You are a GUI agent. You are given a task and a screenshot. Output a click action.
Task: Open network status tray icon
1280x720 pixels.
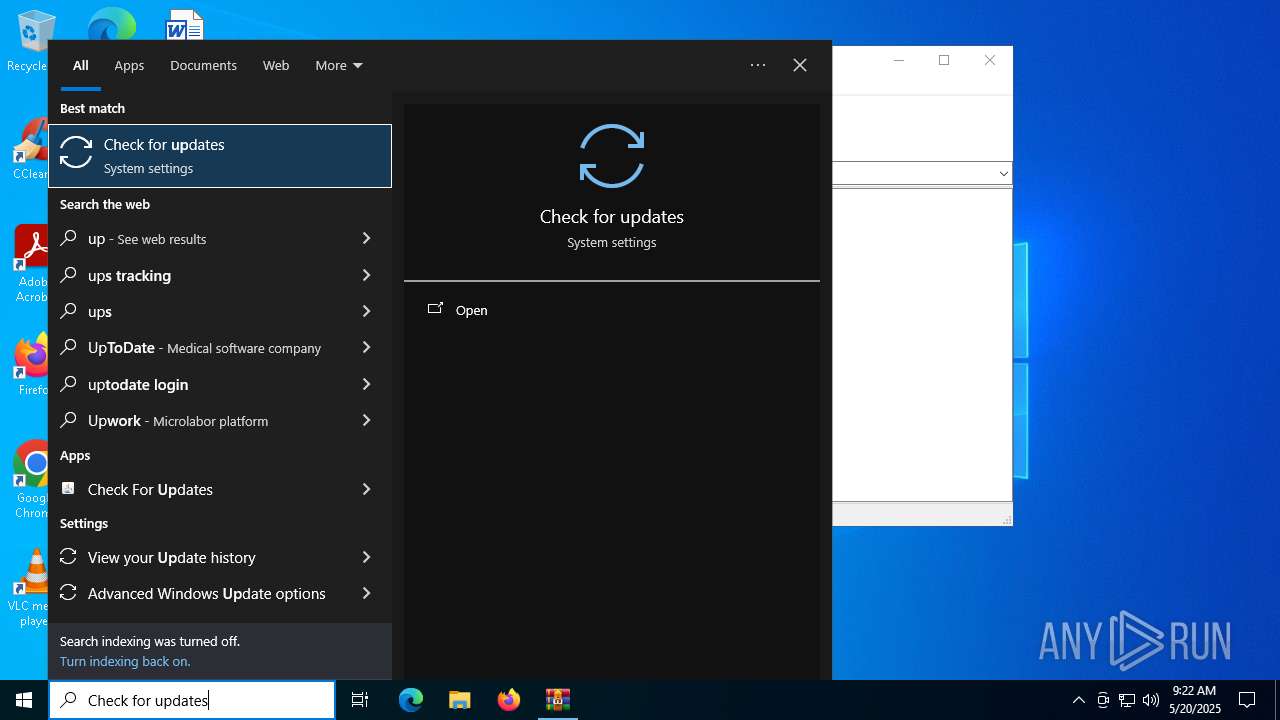[x=1127, y=700]
